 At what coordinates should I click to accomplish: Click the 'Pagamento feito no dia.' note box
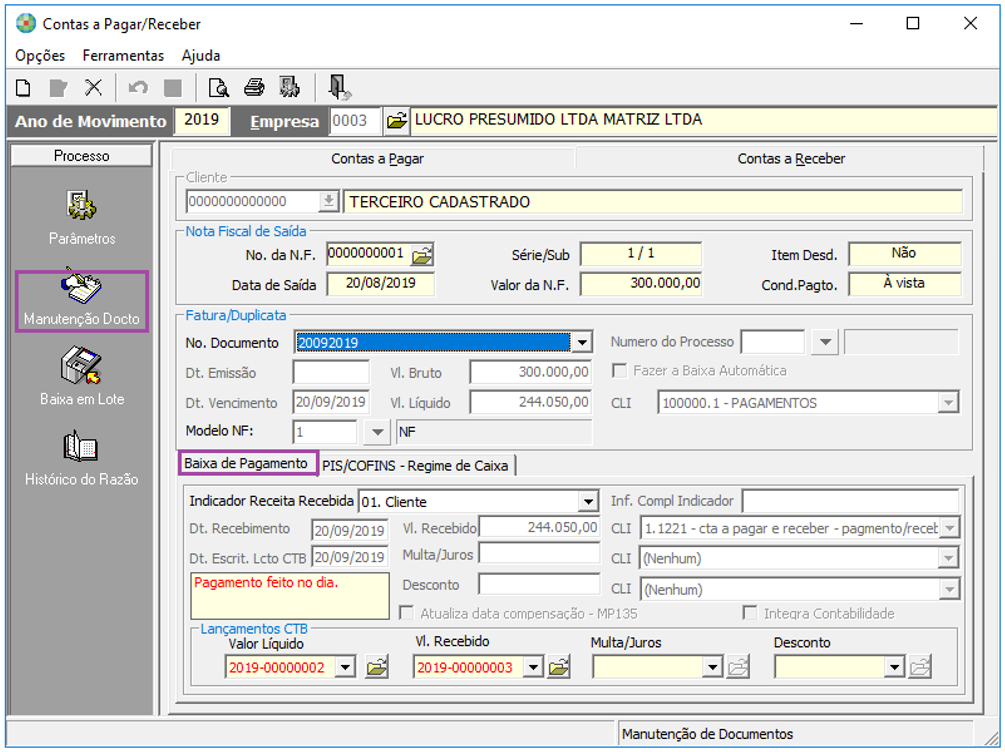click(x=290, y=596)
